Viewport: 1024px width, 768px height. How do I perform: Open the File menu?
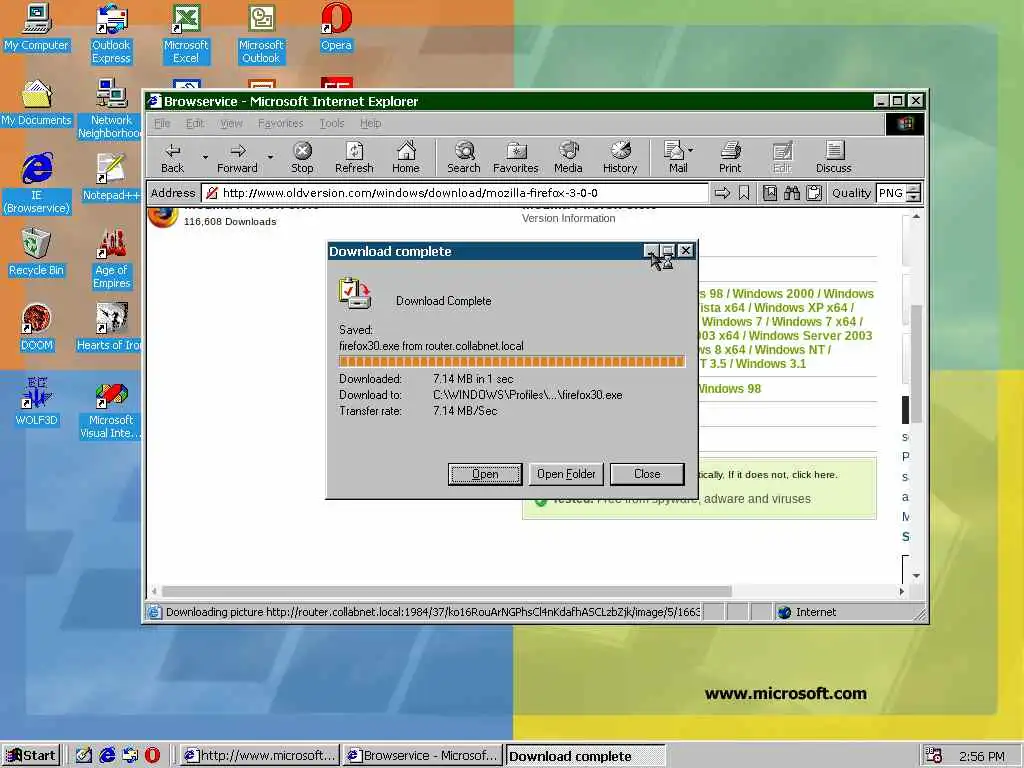[x=162, y=123]
